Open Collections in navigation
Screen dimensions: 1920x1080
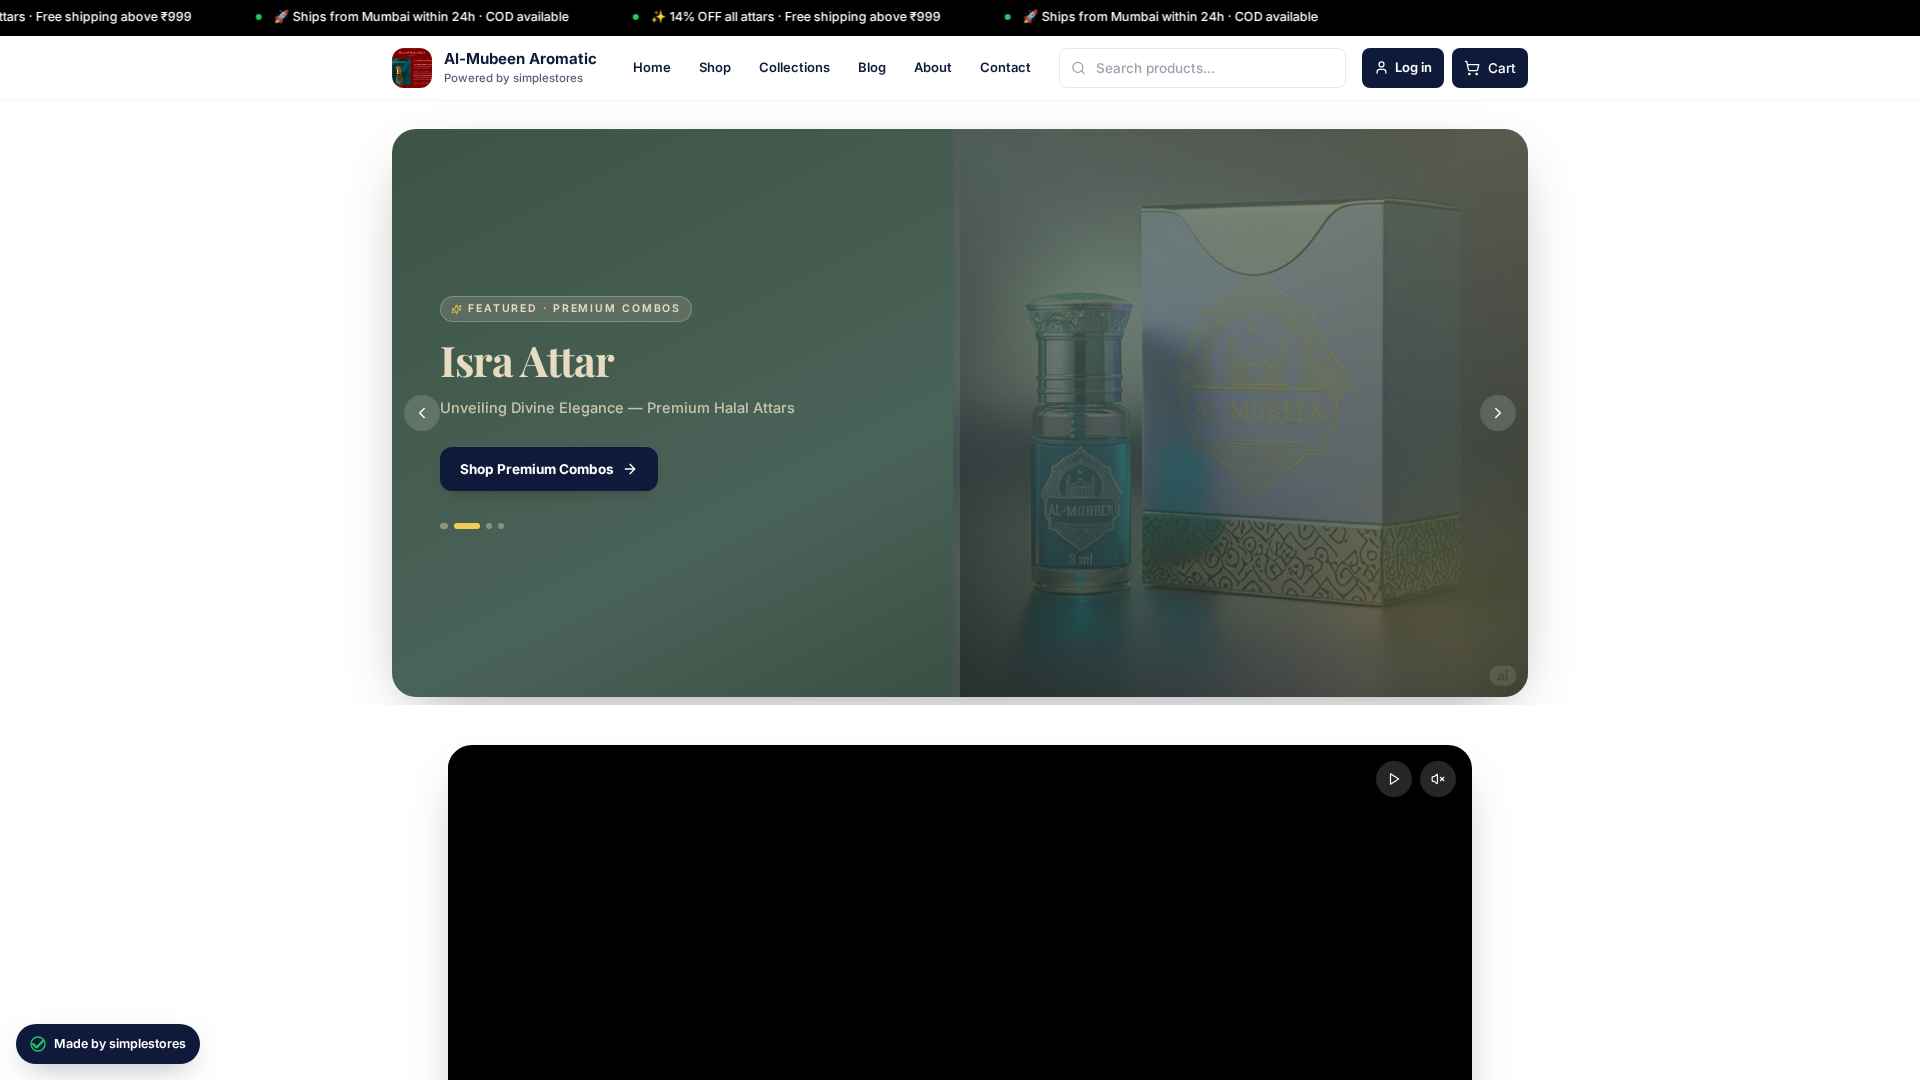click(x=794, y=68)
